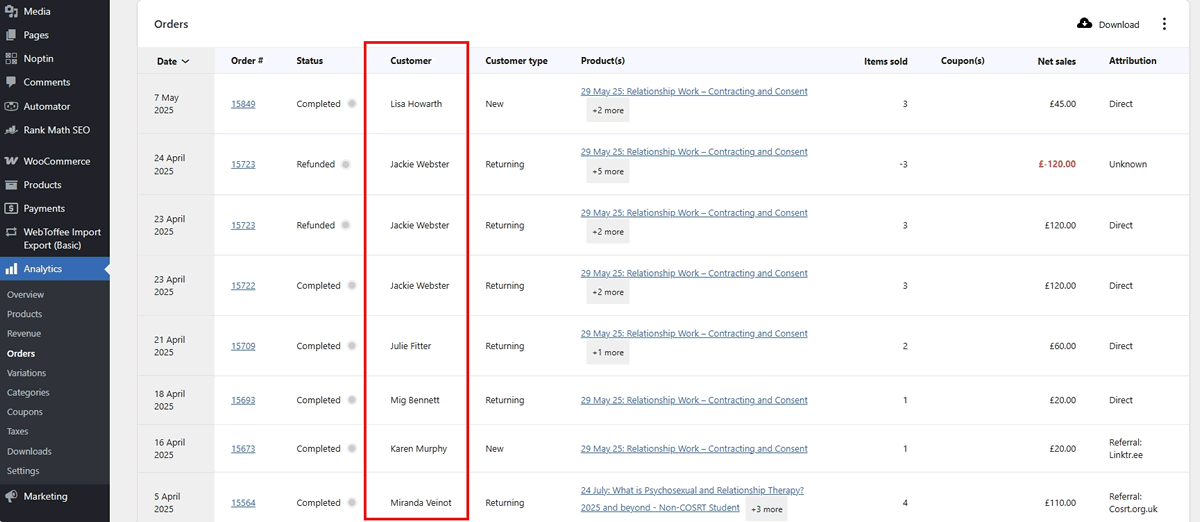
Task: Click the Order # column header
Action: [247, 61]
